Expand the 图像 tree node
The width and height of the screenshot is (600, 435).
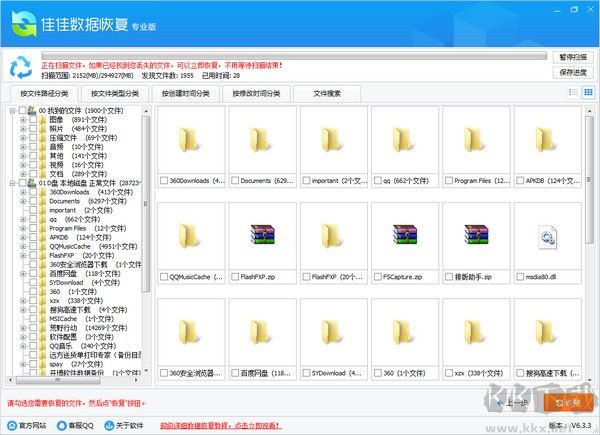[23, 120]
